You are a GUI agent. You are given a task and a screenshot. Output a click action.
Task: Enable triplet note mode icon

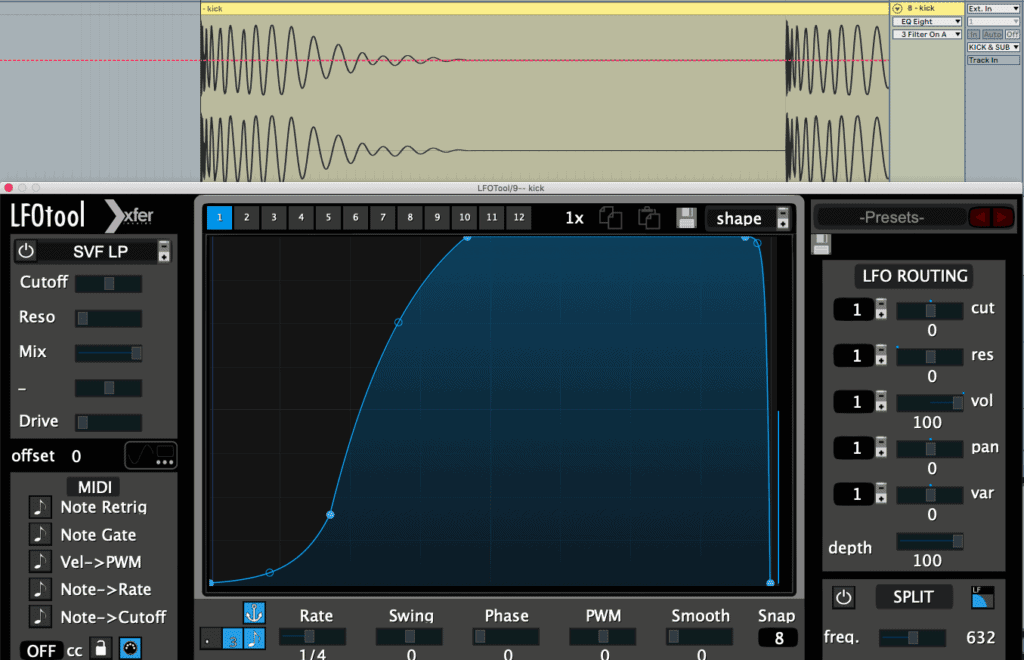tap(233, 638)
